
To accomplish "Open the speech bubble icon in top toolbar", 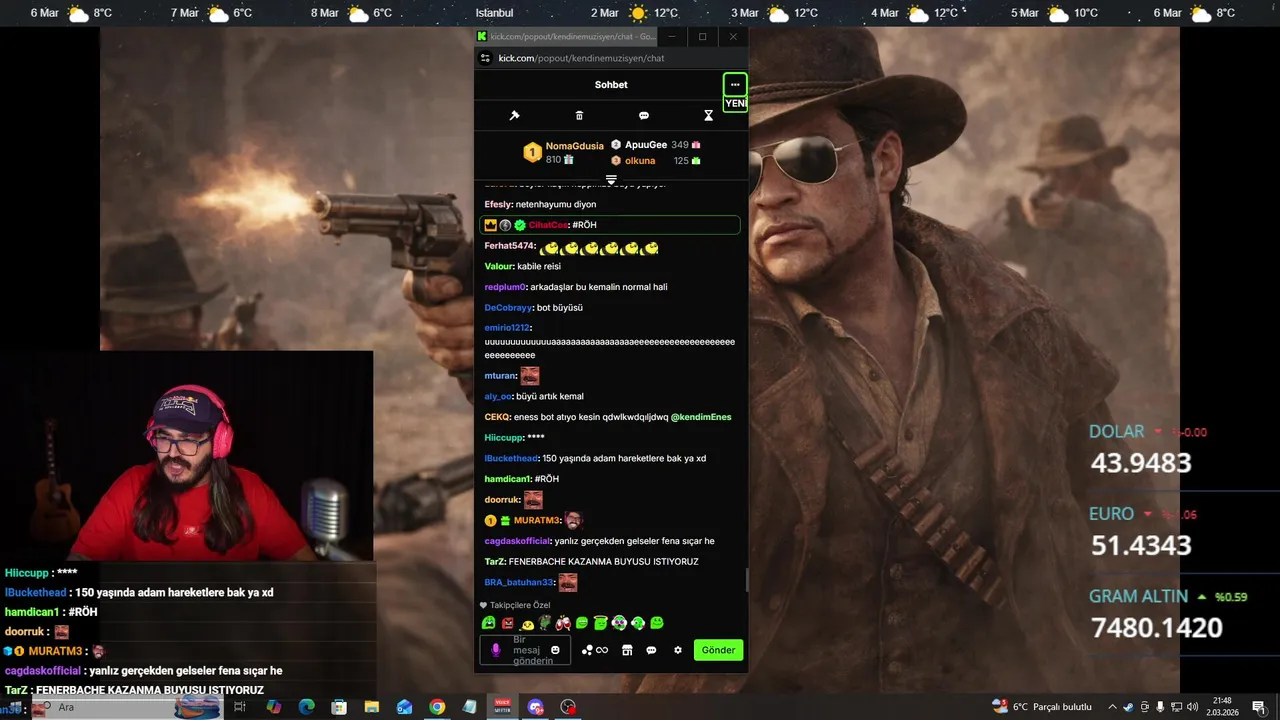I will coord(644,116).
